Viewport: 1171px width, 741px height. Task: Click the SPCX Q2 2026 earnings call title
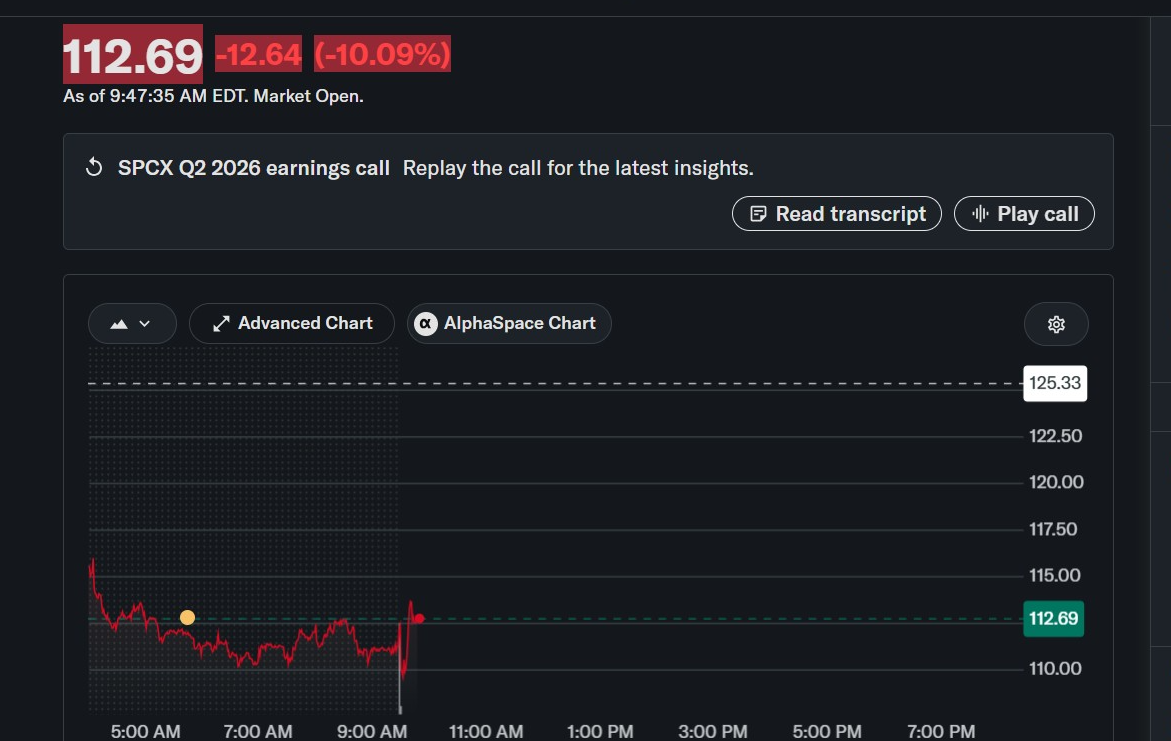(x=254, y=168)
